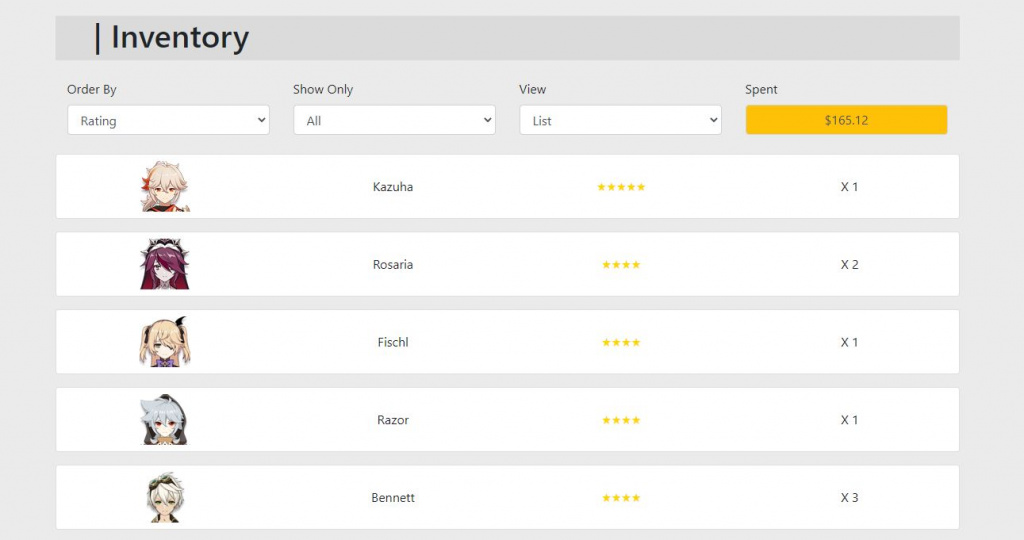Click Bennett's four-star rating
This screenshot has width=1024, height=540.
621,498
